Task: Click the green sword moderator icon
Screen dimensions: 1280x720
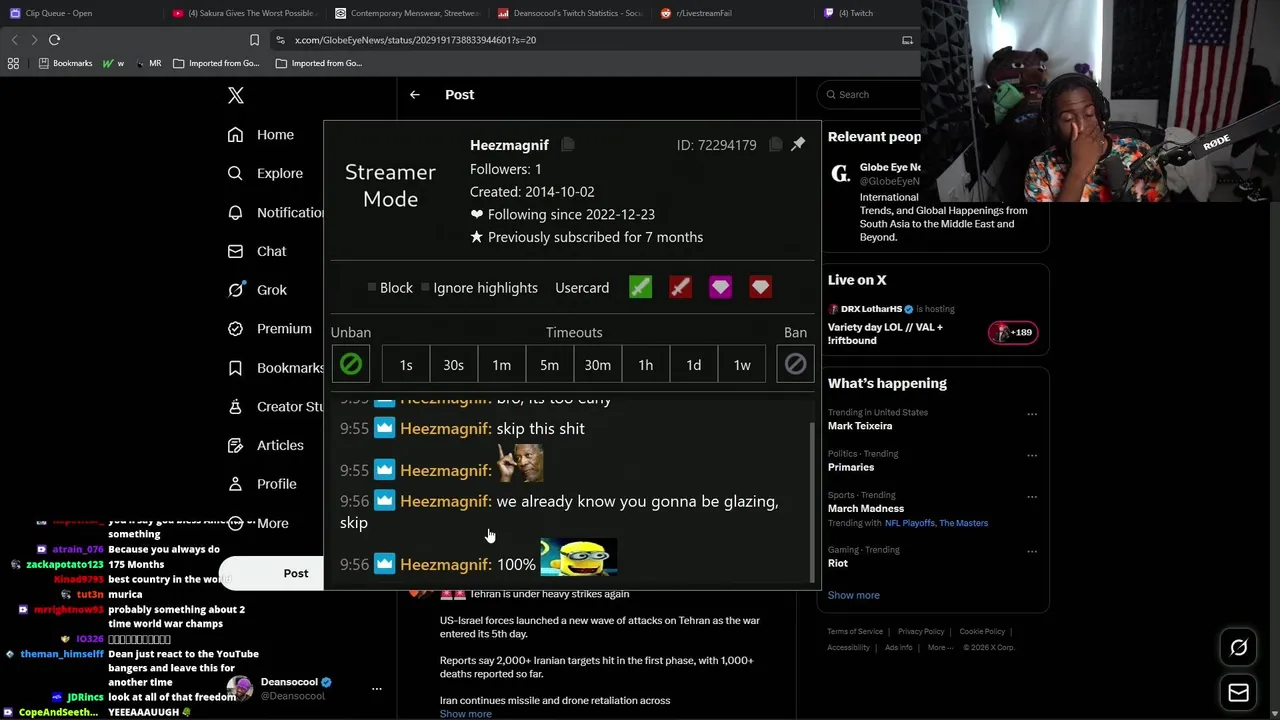Action: (640, 288)
